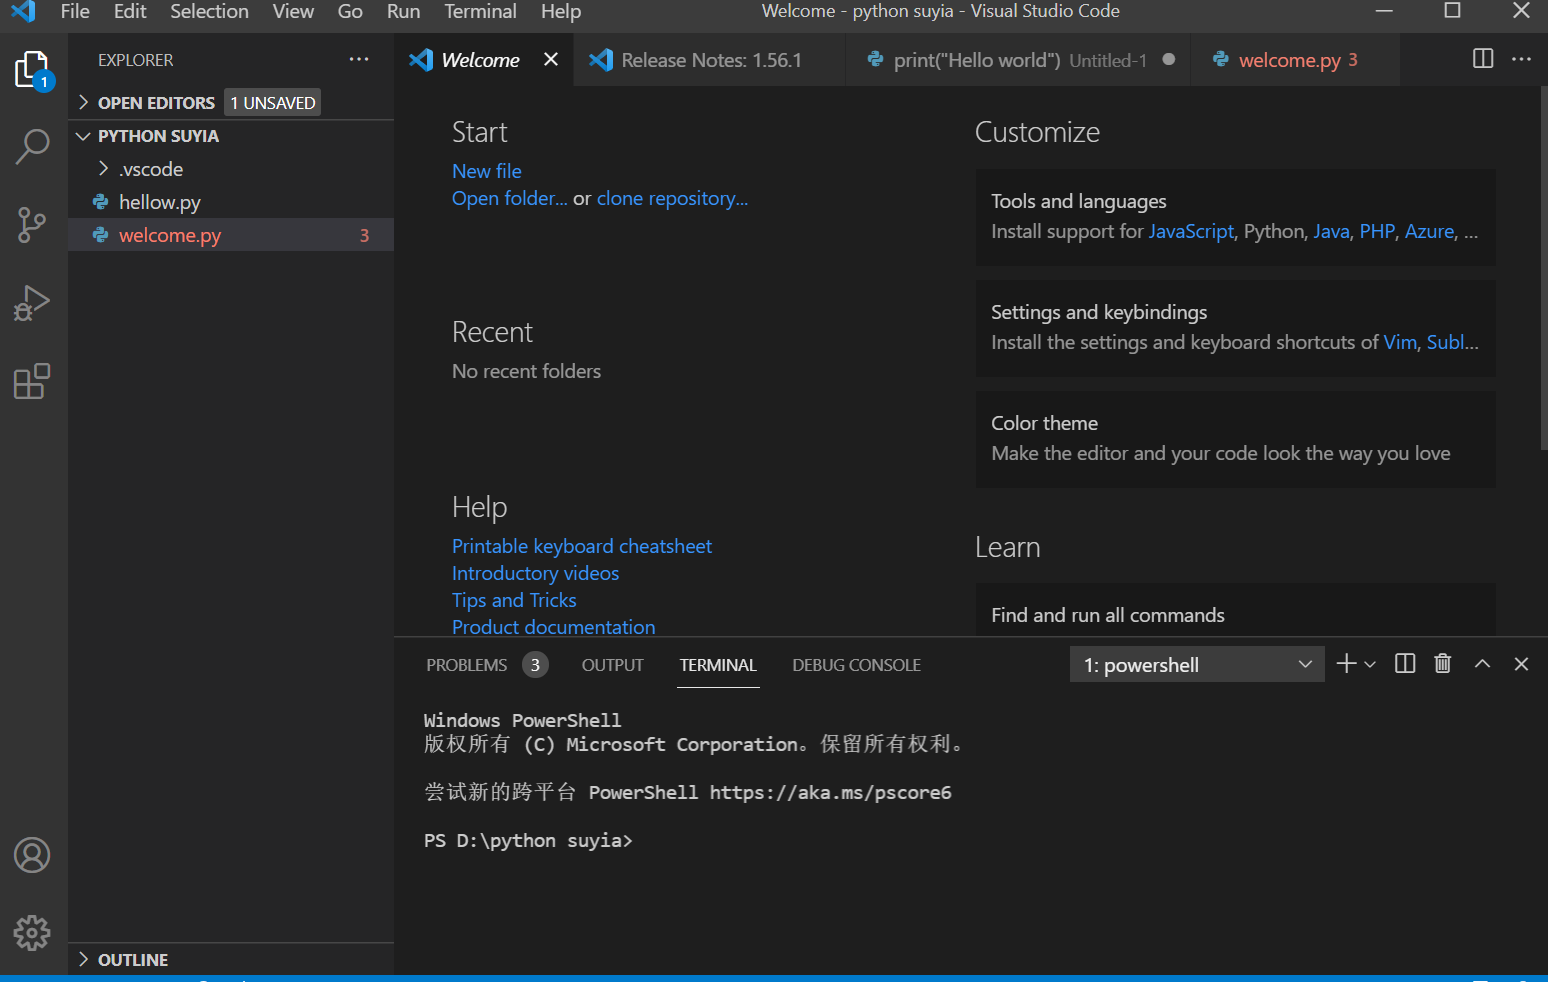Switch to the Output panel tab
The width and height of the screenshot is (1548, 982).
coord(612,665)
